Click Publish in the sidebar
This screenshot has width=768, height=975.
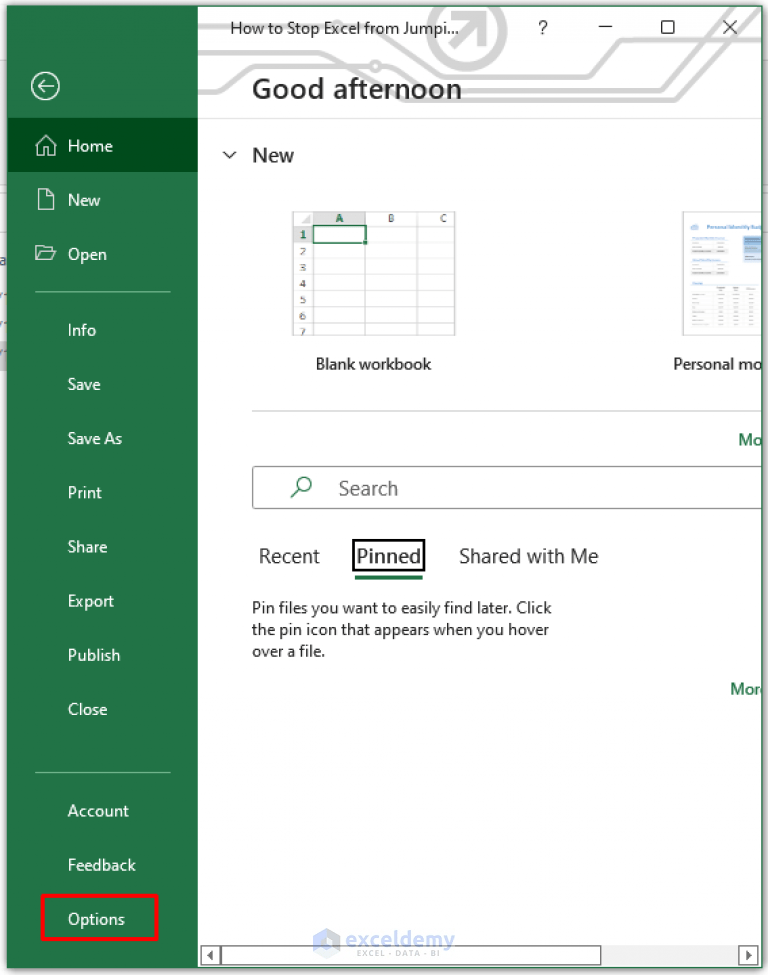[93, 655]
